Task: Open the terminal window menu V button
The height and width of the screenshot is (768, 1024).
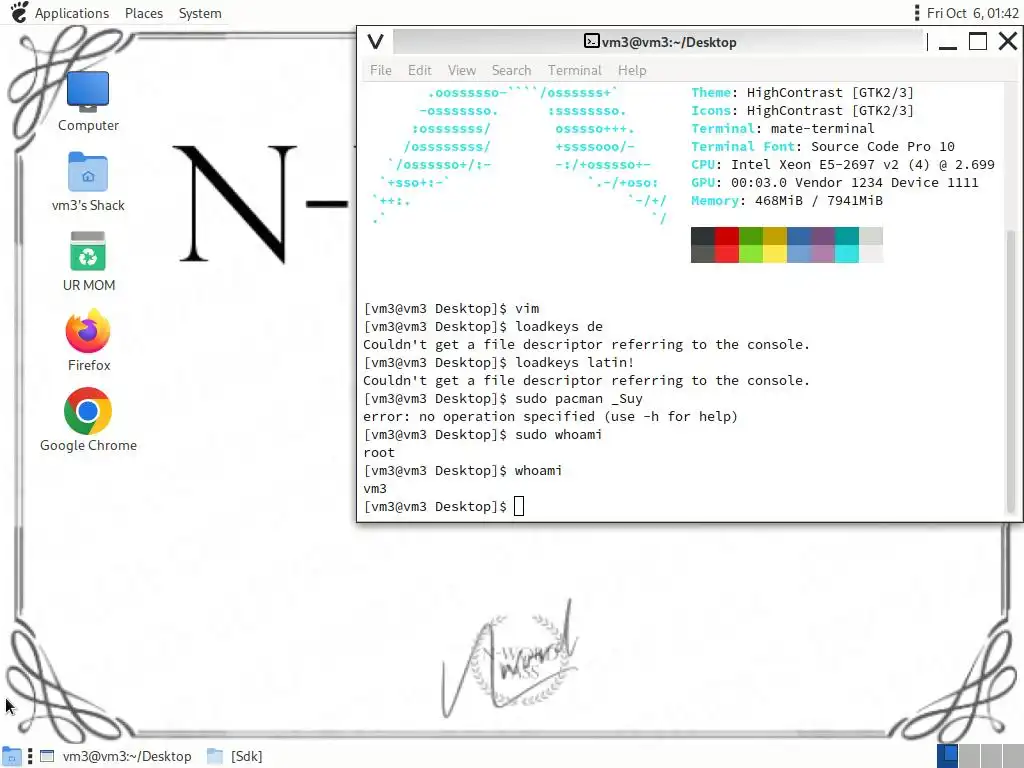Action: 376,42
